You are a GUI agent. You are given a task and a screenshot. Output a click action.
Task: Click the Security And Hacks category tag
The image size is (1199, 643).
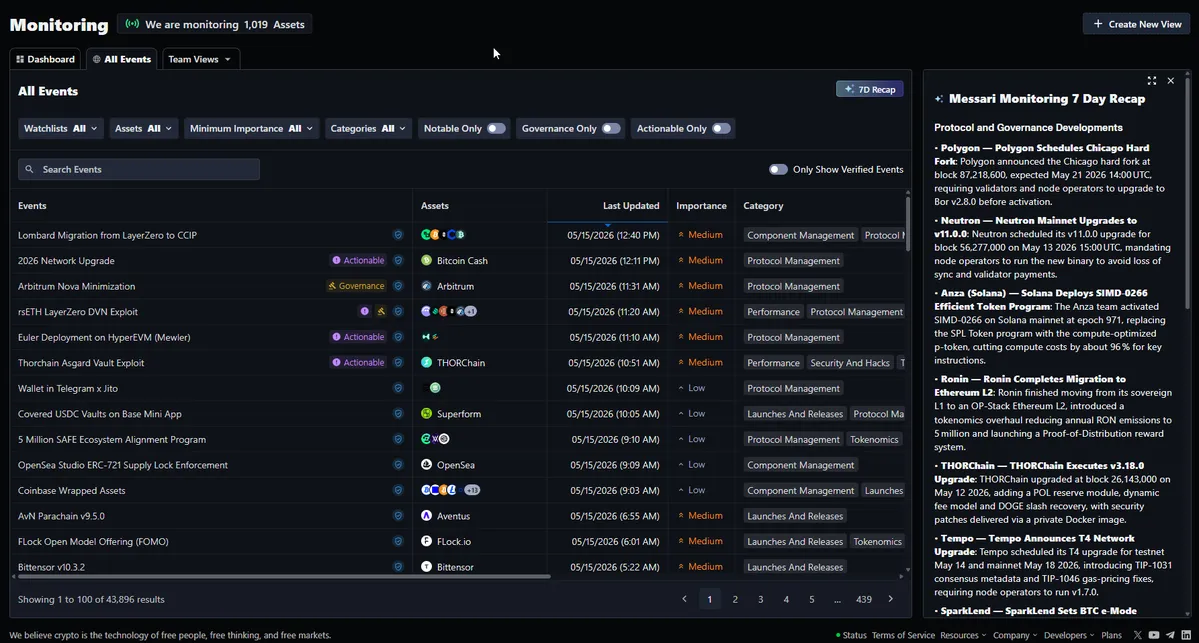[x=850, y=362]
